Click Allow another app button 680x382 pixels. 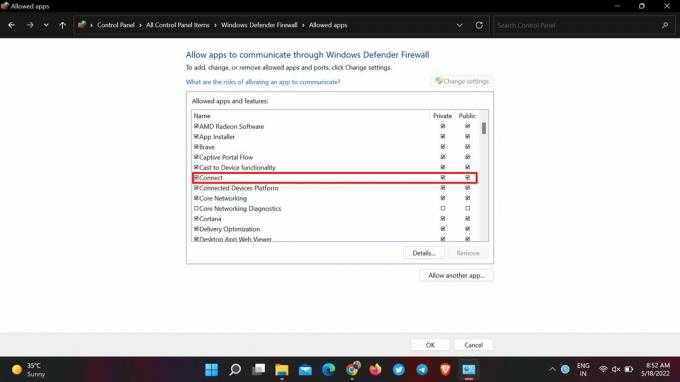[x=456, y=275]
